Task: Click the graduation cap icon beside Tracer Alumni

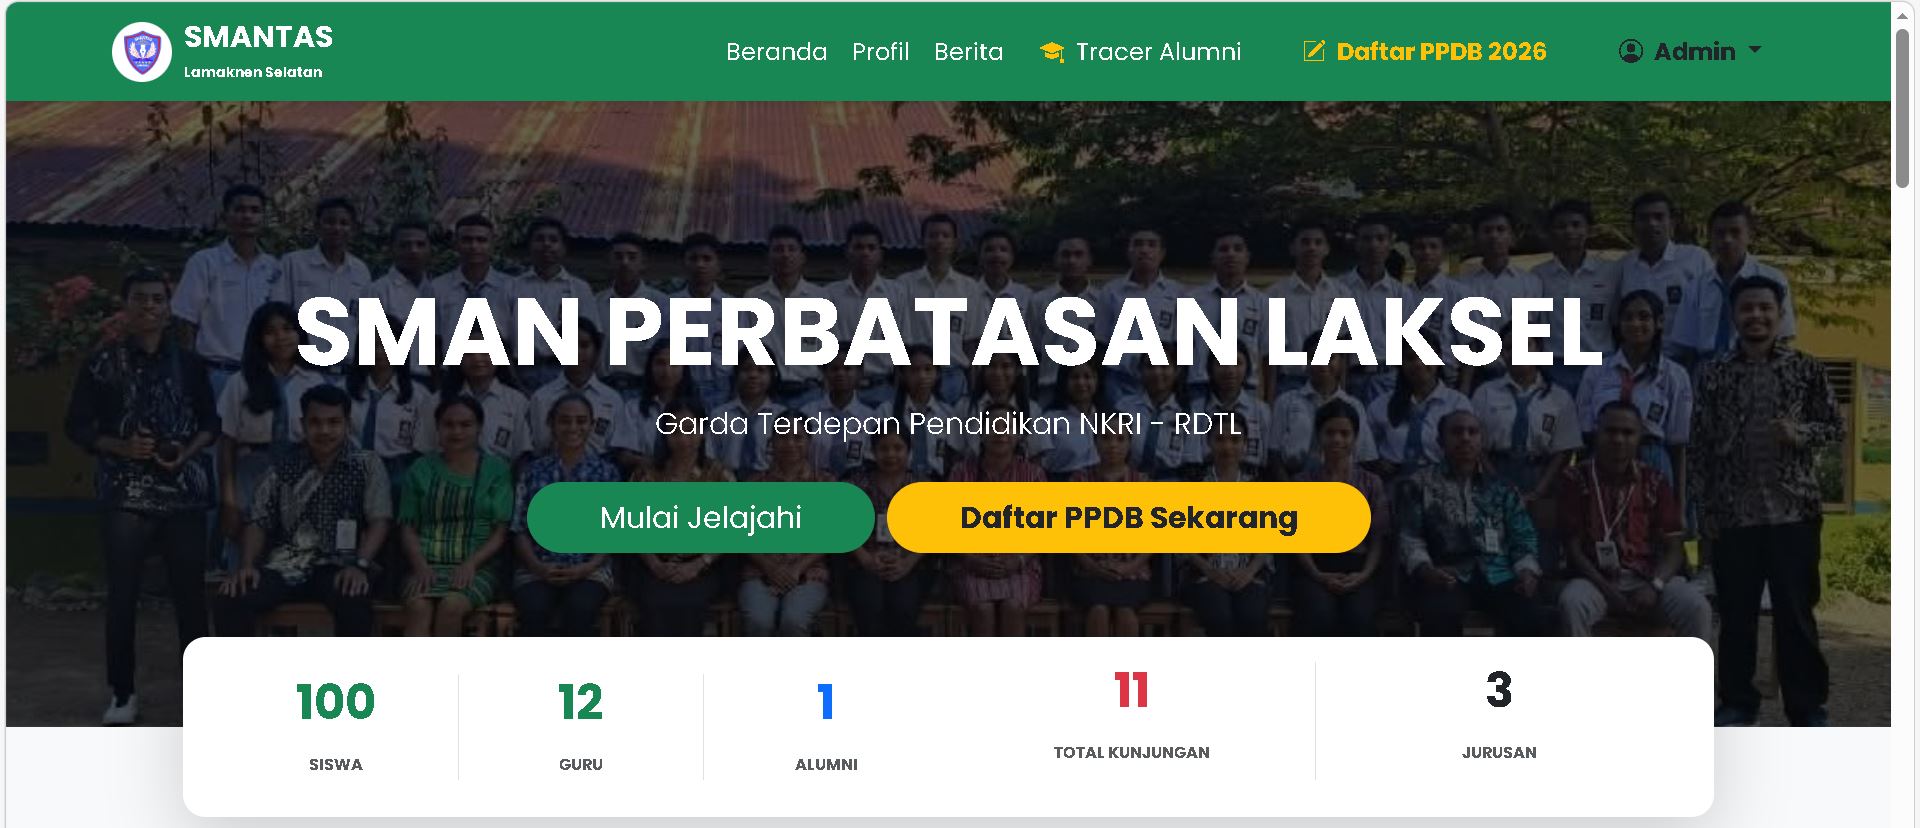Action: 1051,52
